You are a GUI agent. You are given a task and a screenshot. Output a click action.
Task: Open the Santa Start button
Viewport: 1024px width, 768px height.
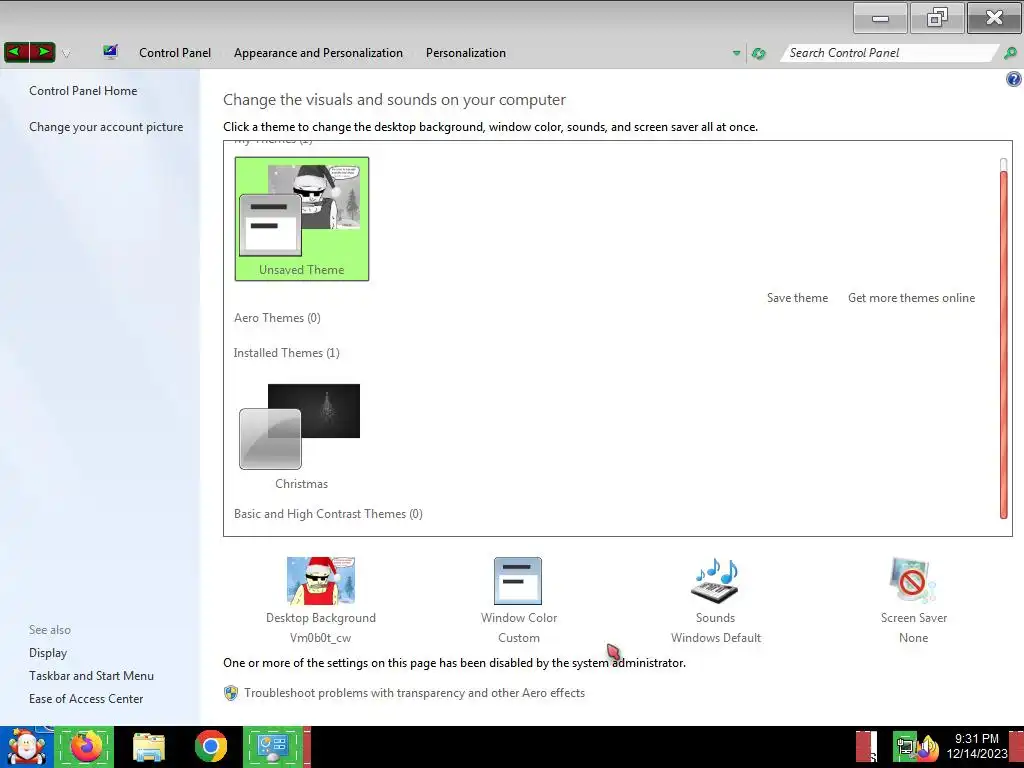tap(26, 747)
